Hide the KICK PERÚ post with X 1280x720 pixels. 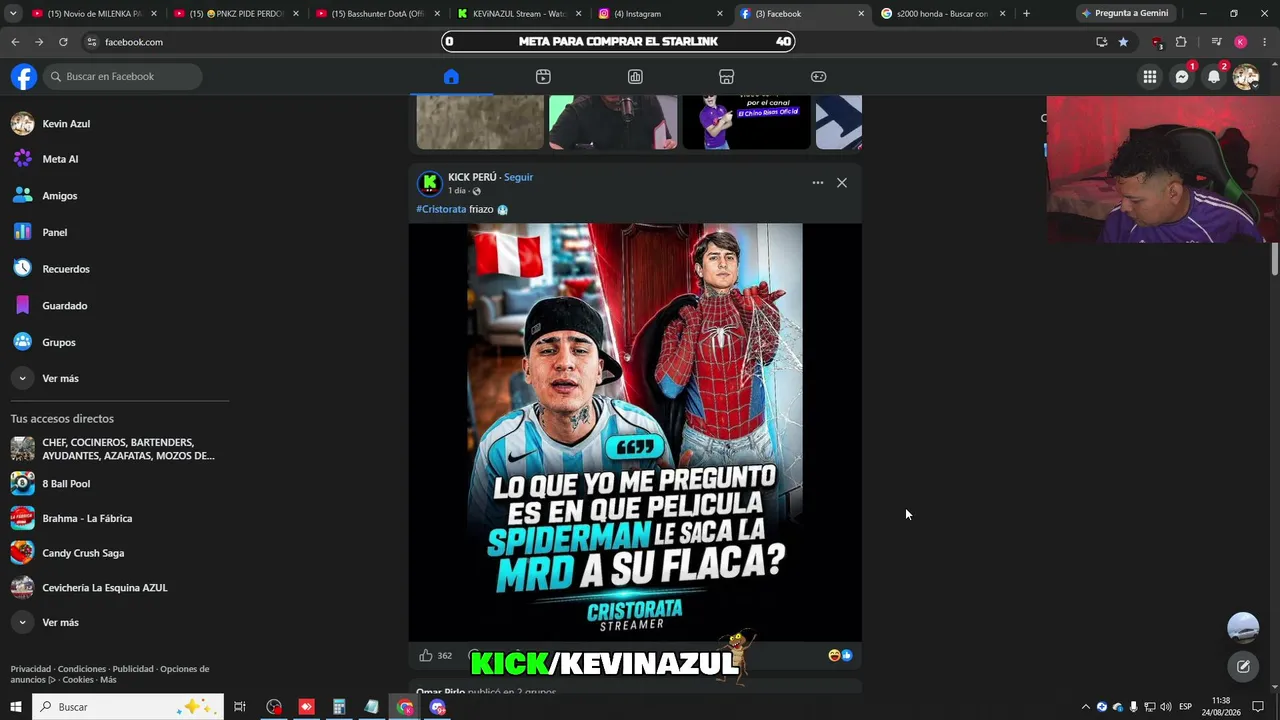(x=842, y=183)
